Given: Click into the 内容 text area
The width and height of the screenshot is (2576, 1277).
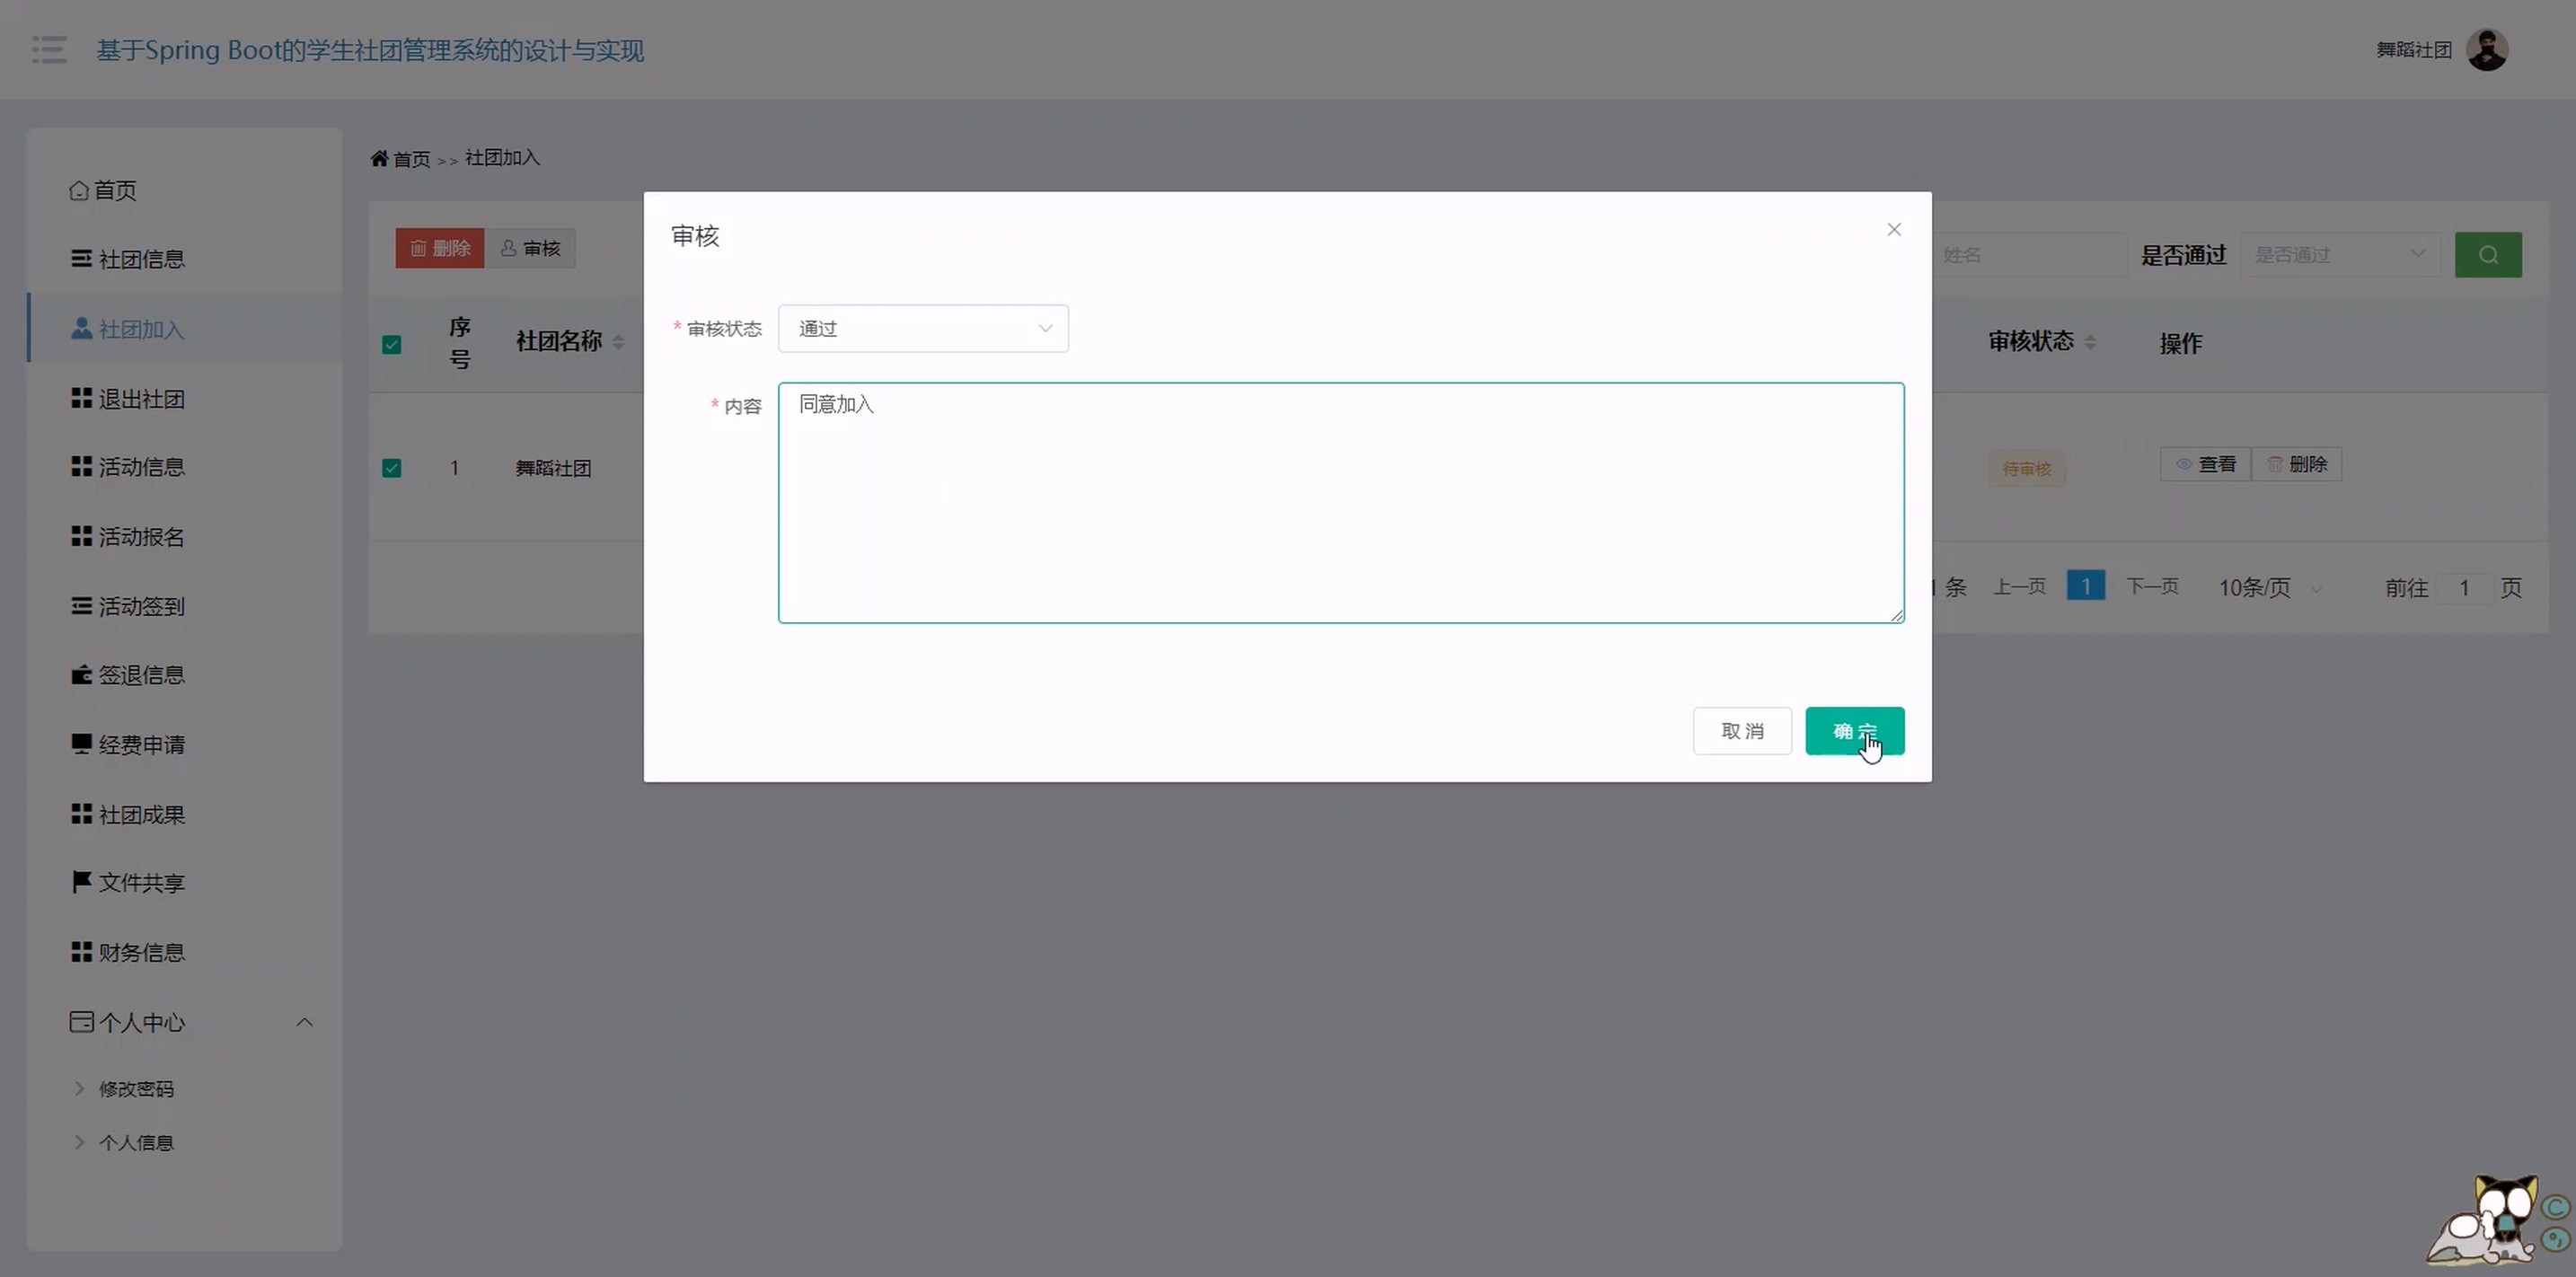Looking at the screenshot, I should point(1340,503).
